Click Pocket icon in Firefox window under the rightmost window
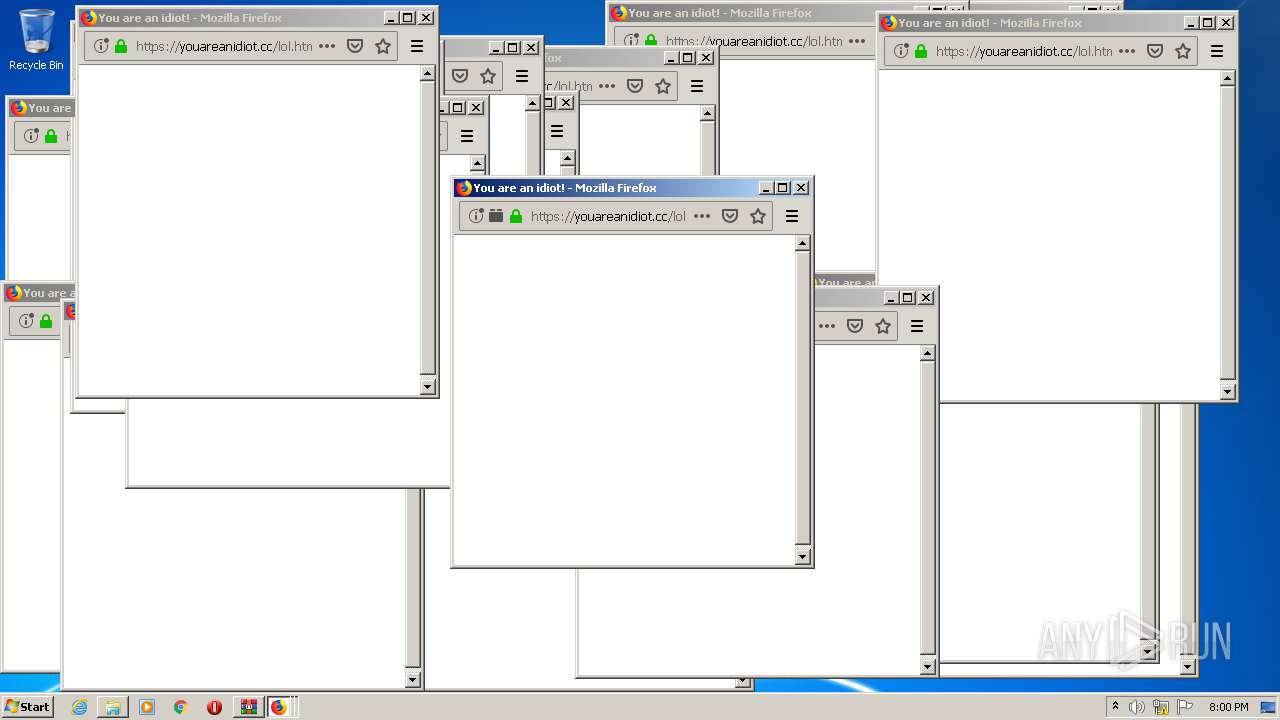1280x720 pixels. coord(855,326)
